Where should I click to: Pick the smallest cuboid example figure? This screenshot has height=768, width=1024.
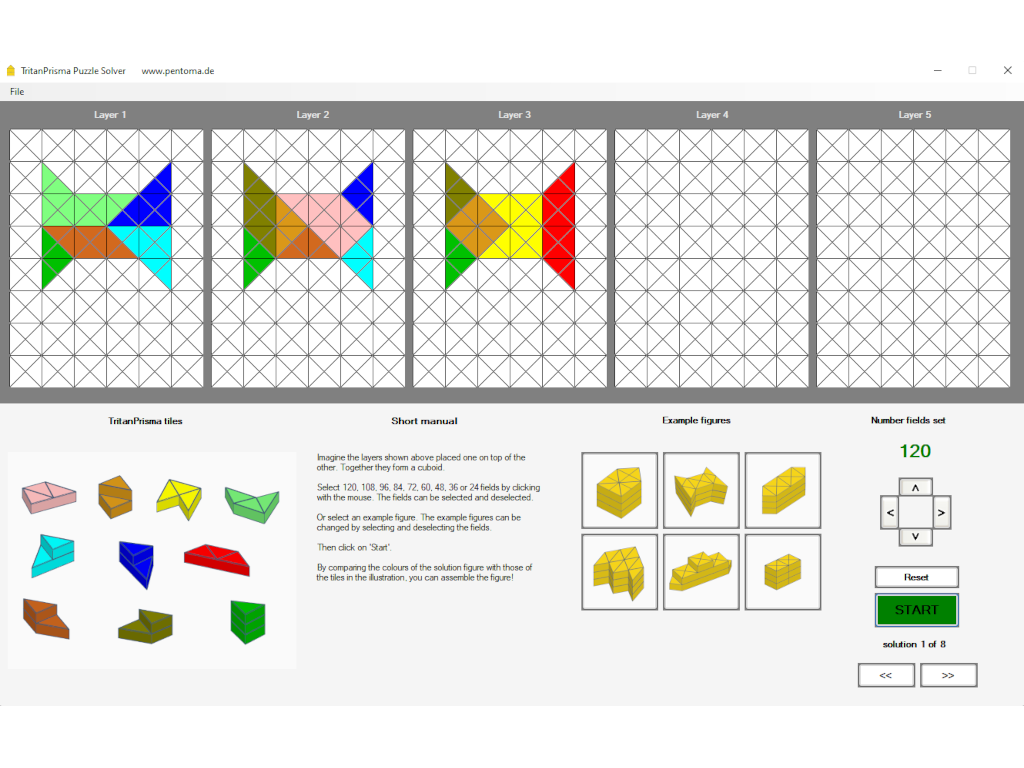[782, 572]
